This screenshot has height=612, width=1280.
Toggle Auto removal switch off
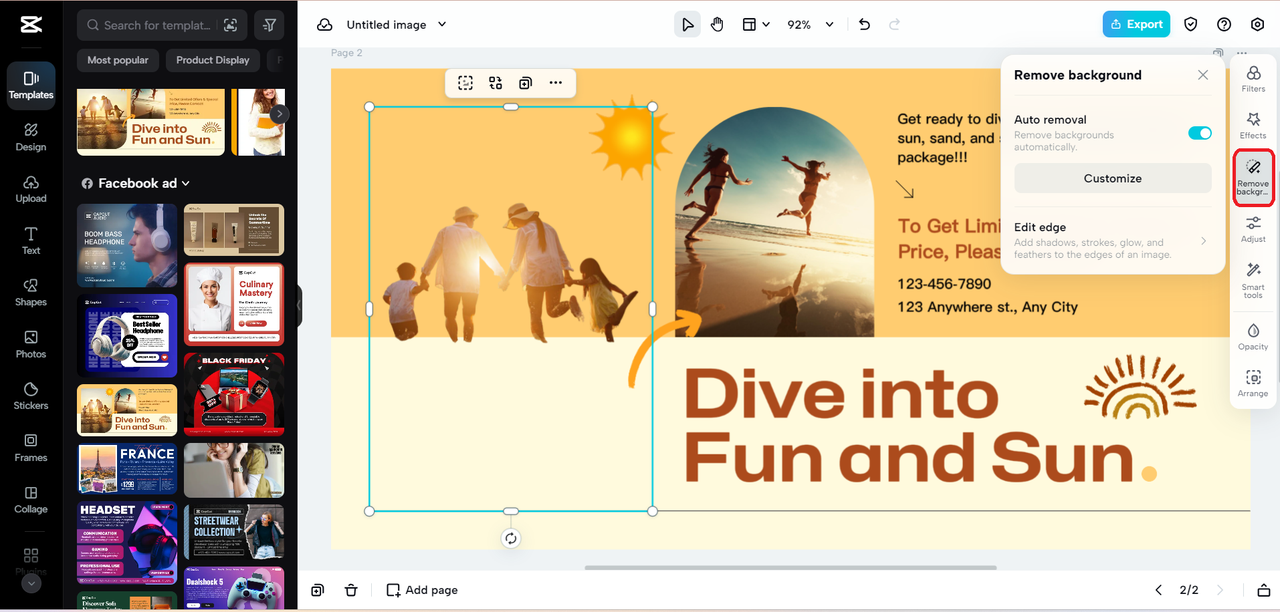pos(1199,133)
